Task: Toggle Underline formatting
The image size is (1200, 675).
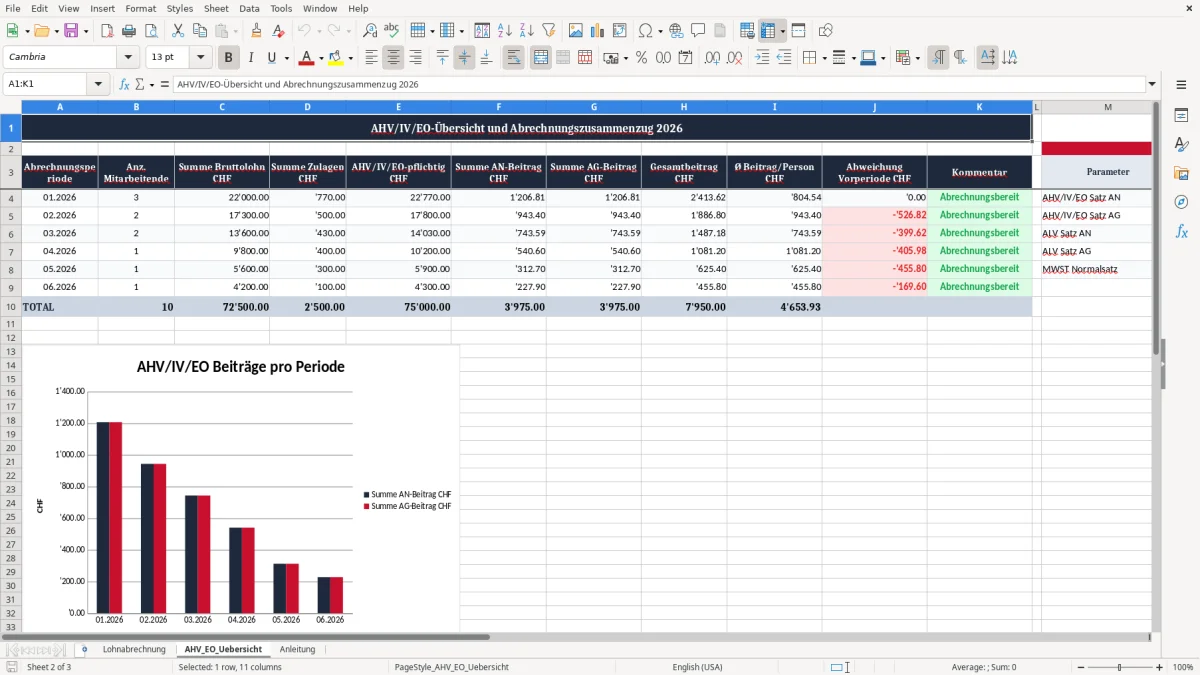Action: (271, 58)
